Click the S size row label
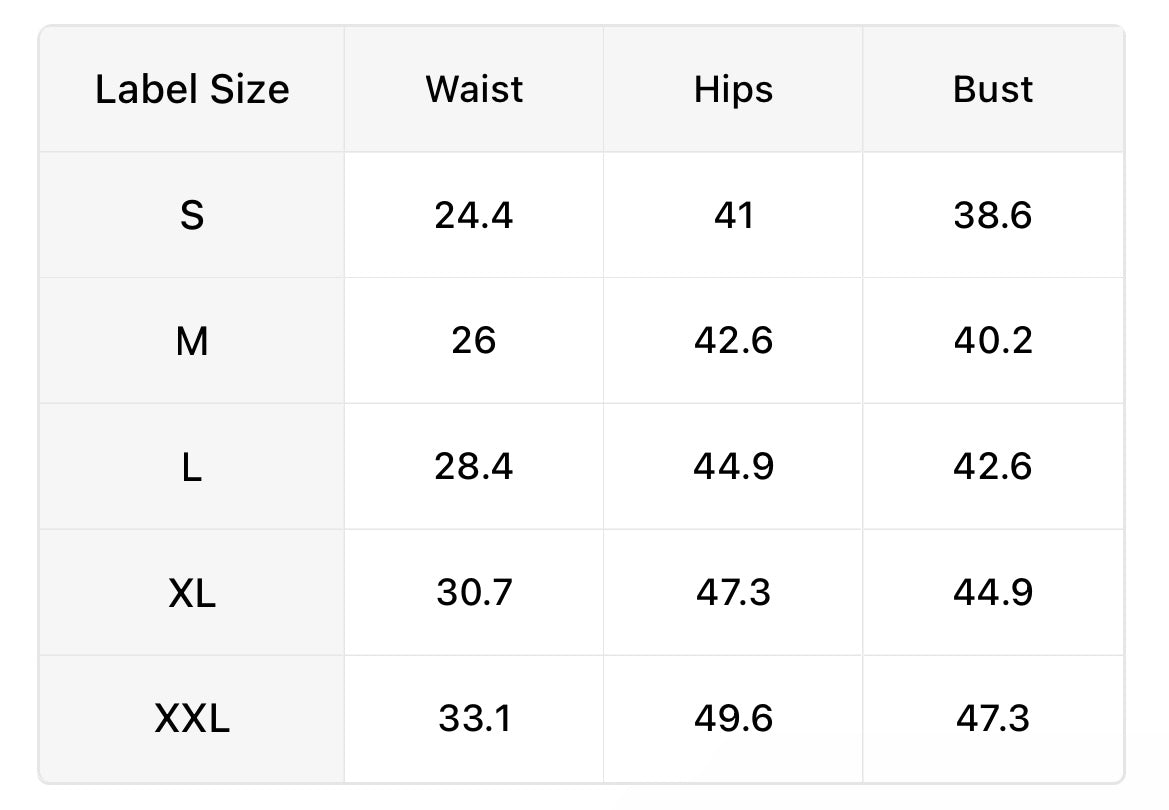 tap(192, 216)
